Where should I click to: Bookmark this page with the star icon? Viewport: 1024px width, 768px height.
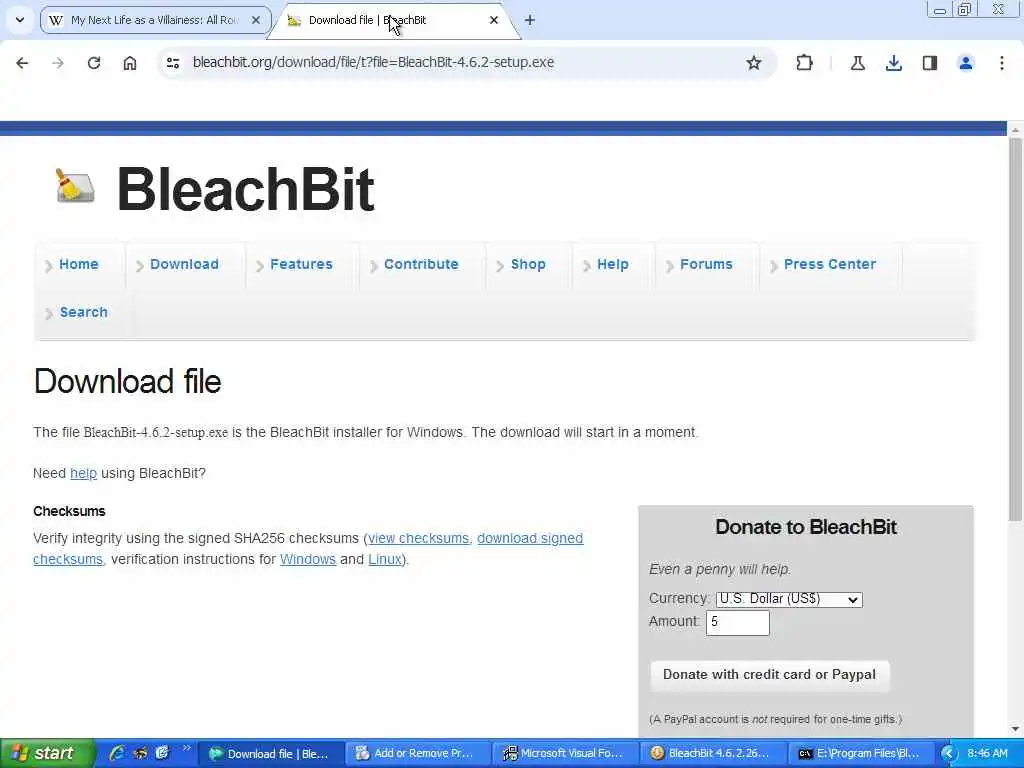pyautogui.click(x=754, y=63)
